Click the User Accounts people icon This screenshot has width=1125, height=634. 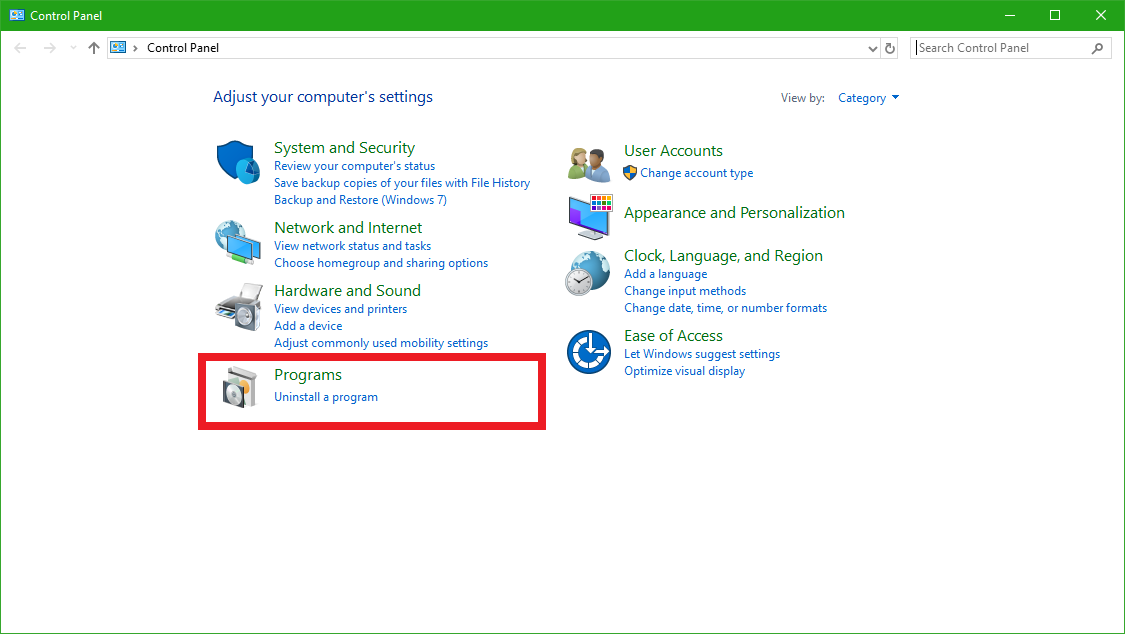pos(588,163)
